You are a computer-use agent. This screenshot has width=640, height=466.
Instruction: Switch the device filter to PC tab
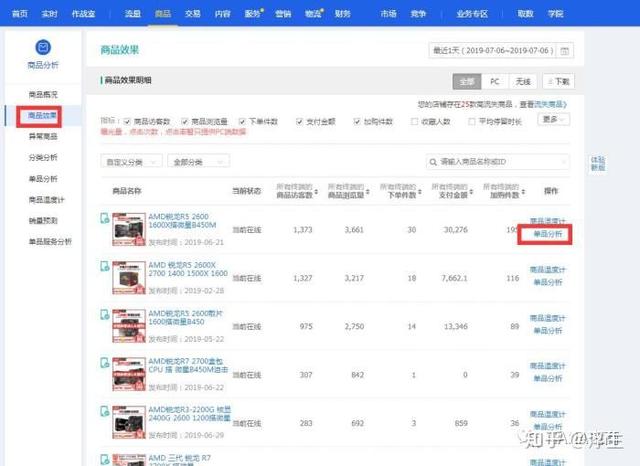495,82
